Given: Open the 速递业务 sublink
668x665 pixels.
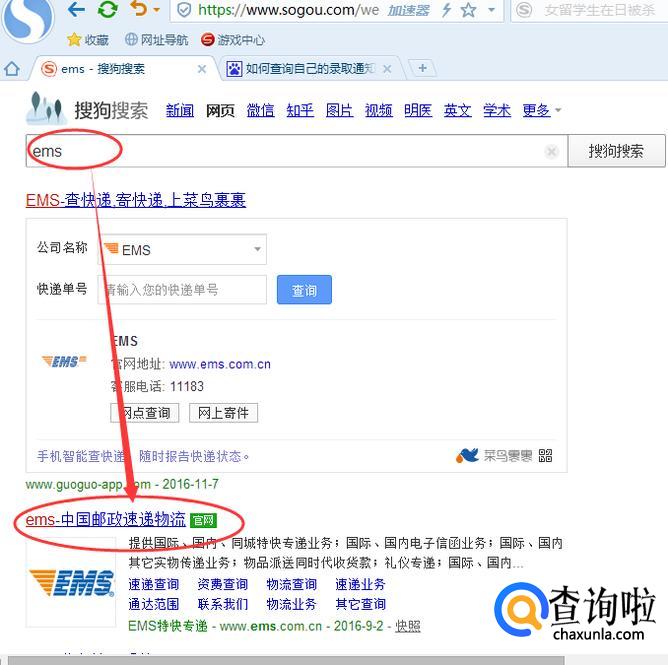Looking at the screenshot, I should point(360,584).
